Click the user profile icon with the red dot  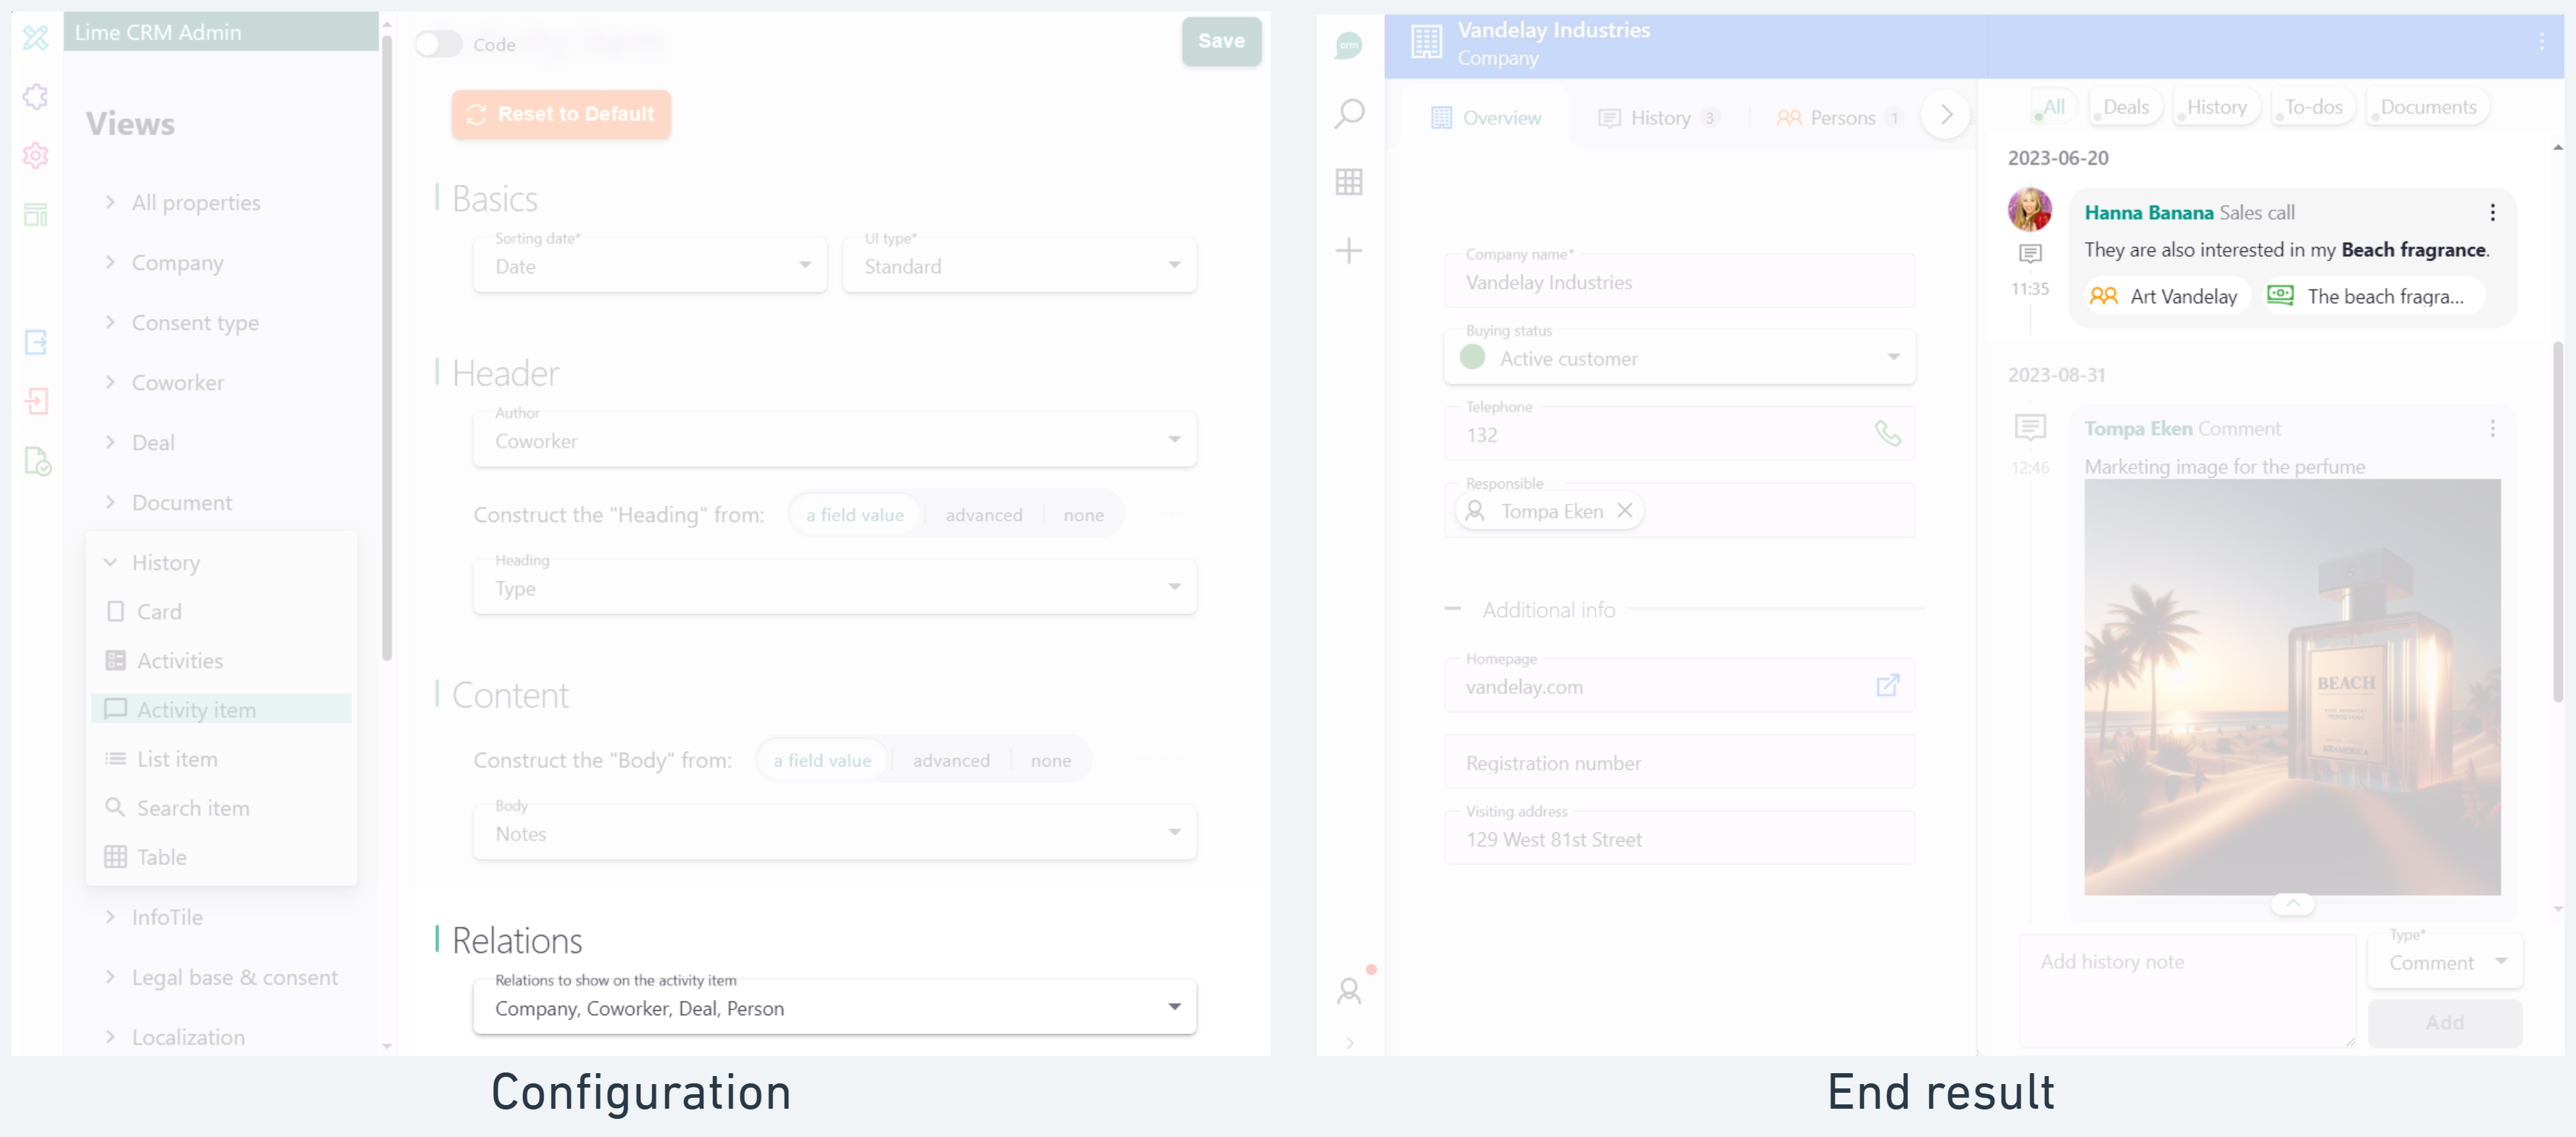point(1349,990)
